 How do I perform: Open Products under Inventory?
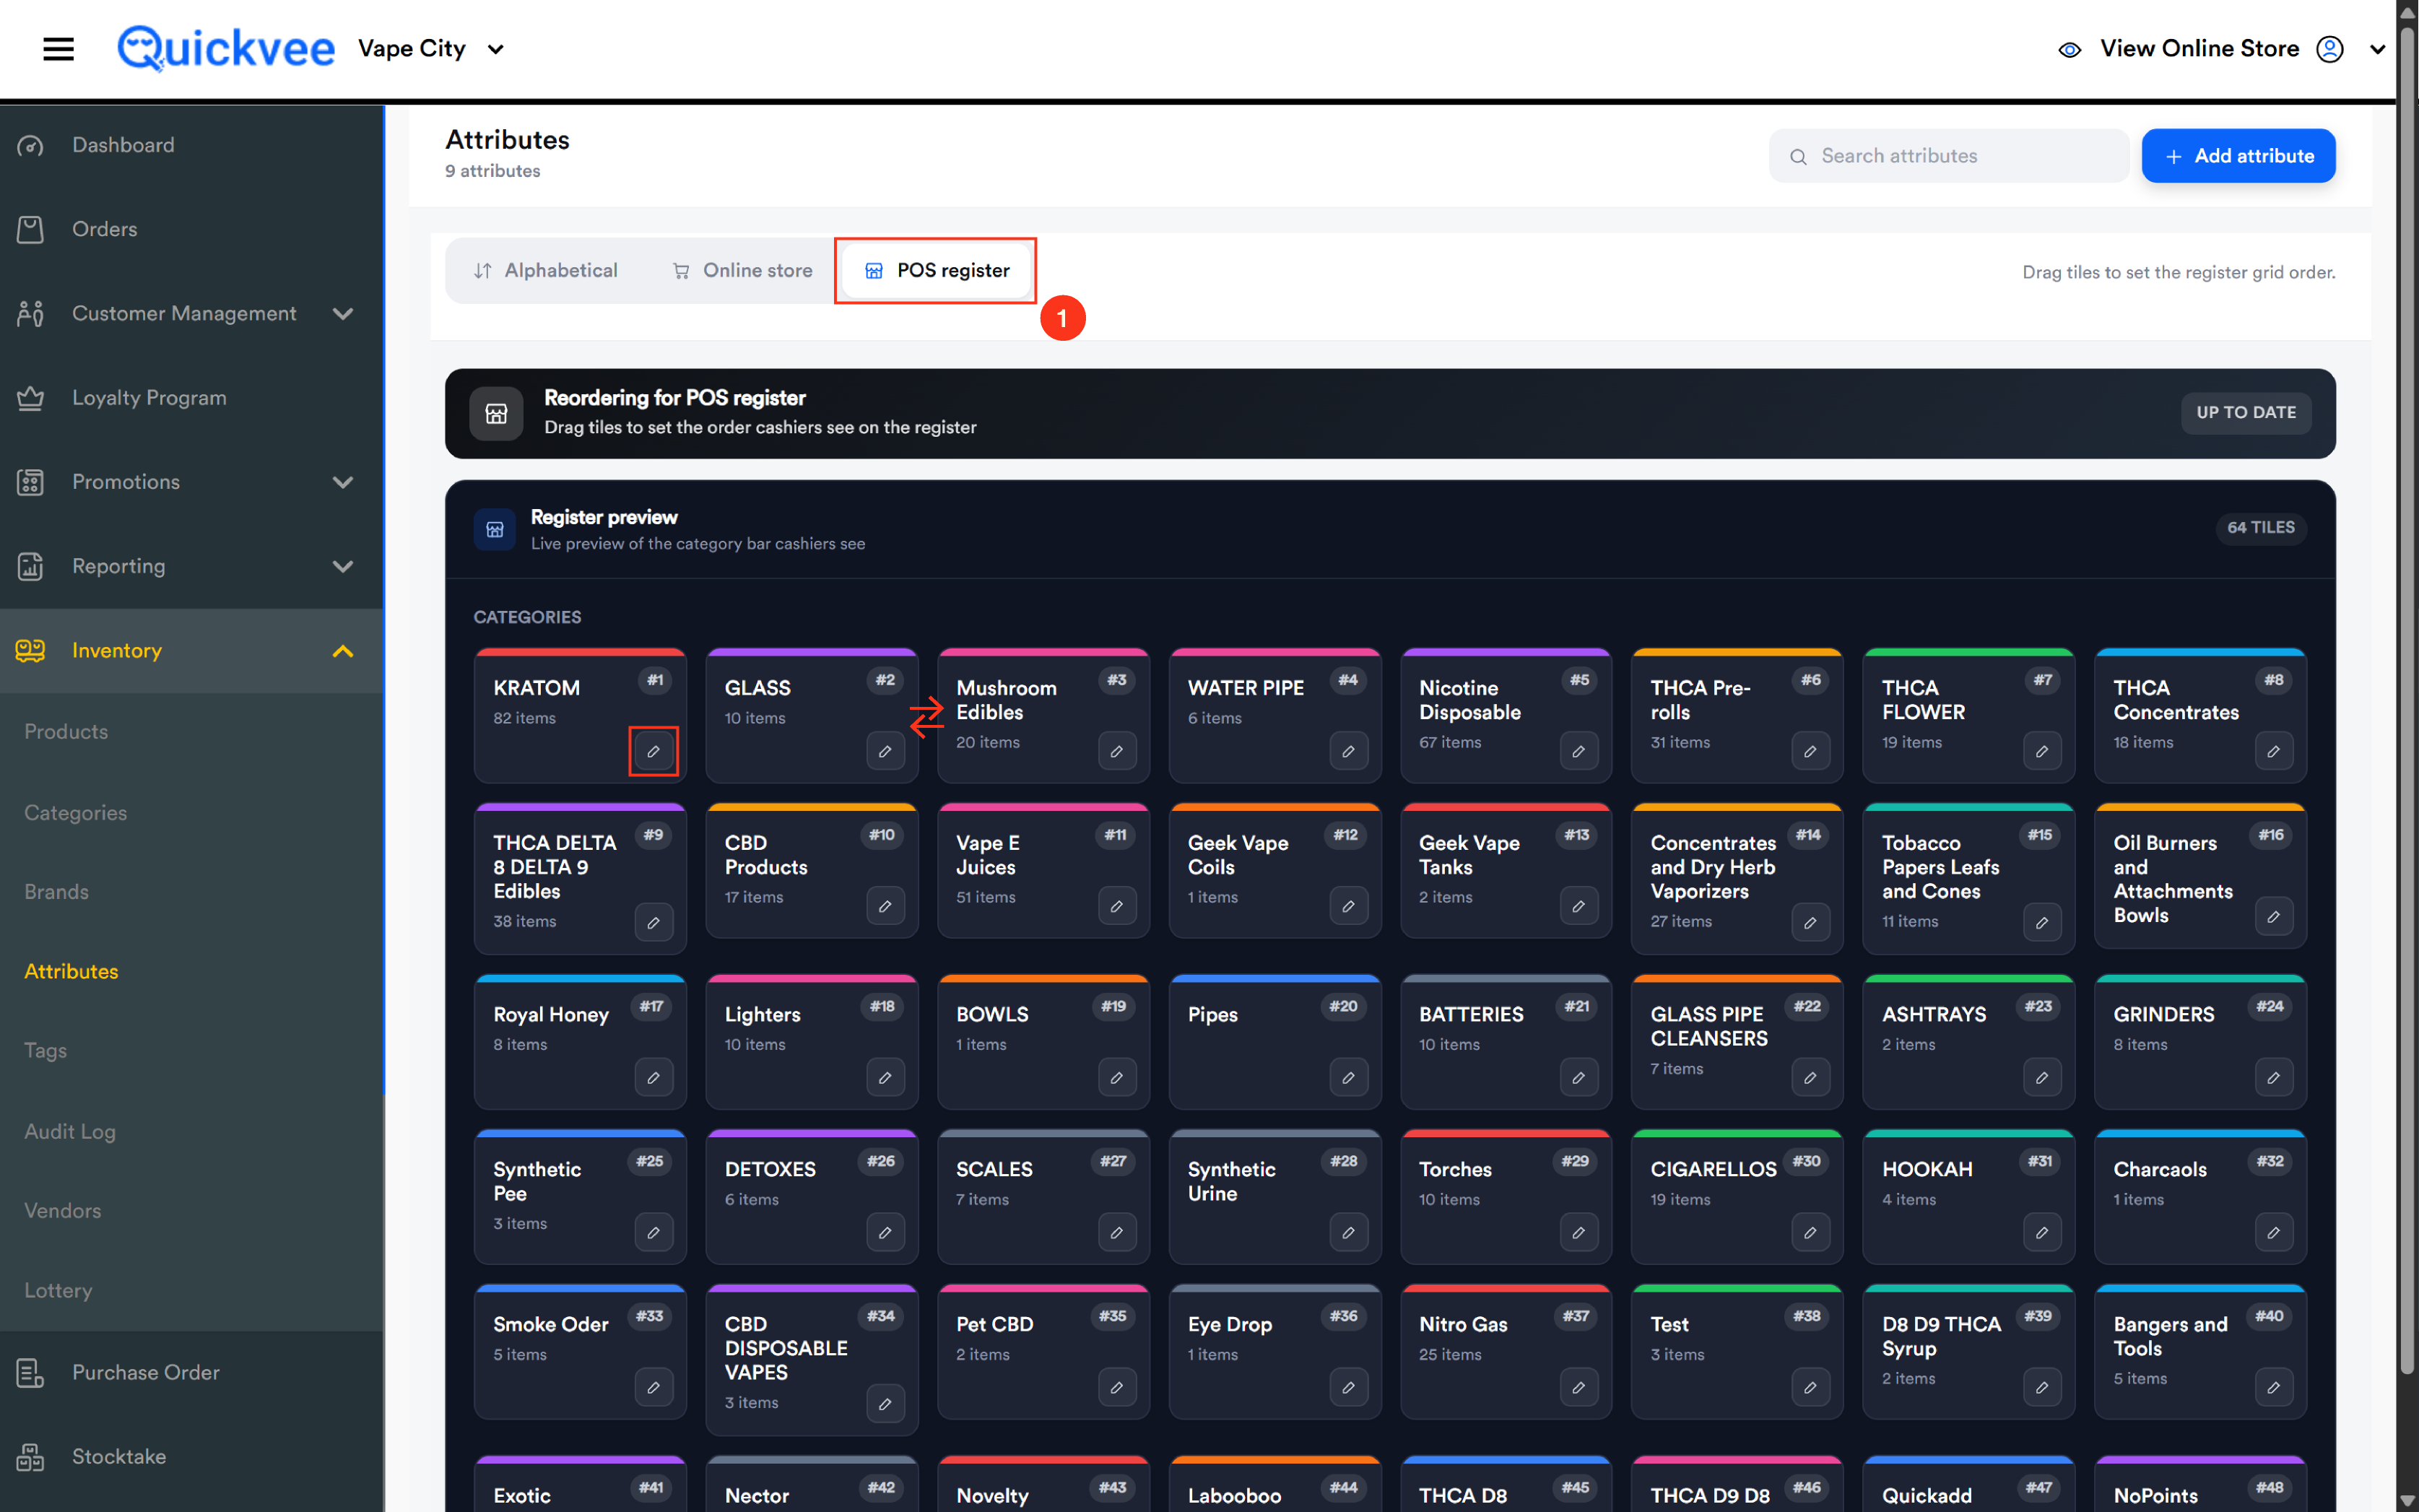point(66,731)
